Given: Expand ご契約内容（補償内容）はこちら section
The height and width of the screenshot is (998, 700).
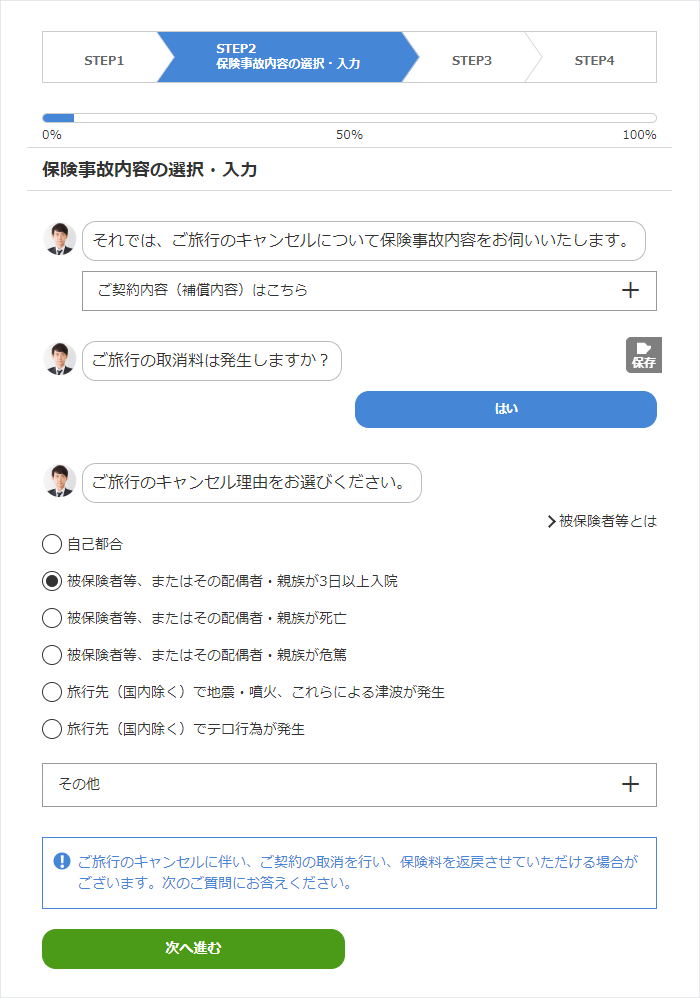Looking at the screenshot, I should click(x=369, y=291).
